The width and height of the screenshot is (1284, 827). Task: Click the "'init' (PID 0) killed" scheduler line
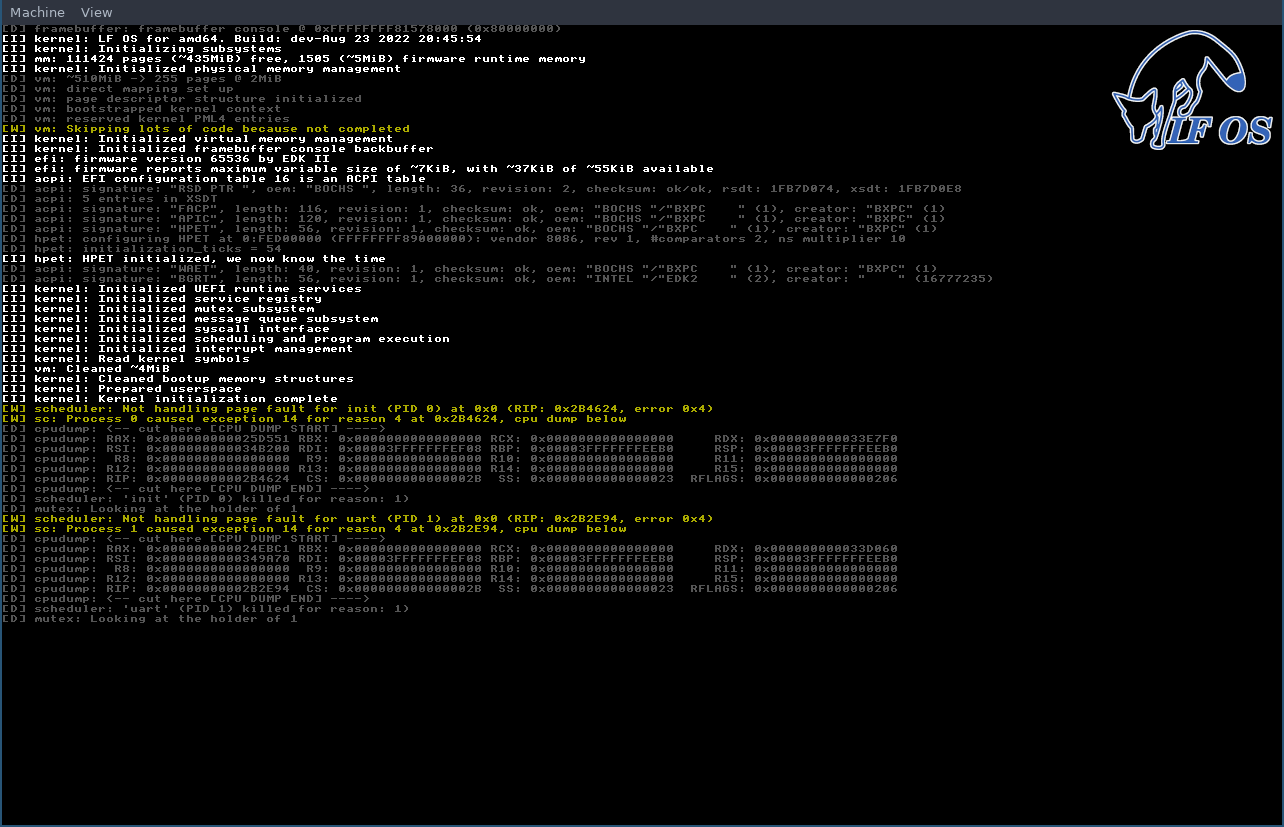[x=220, y=499]
